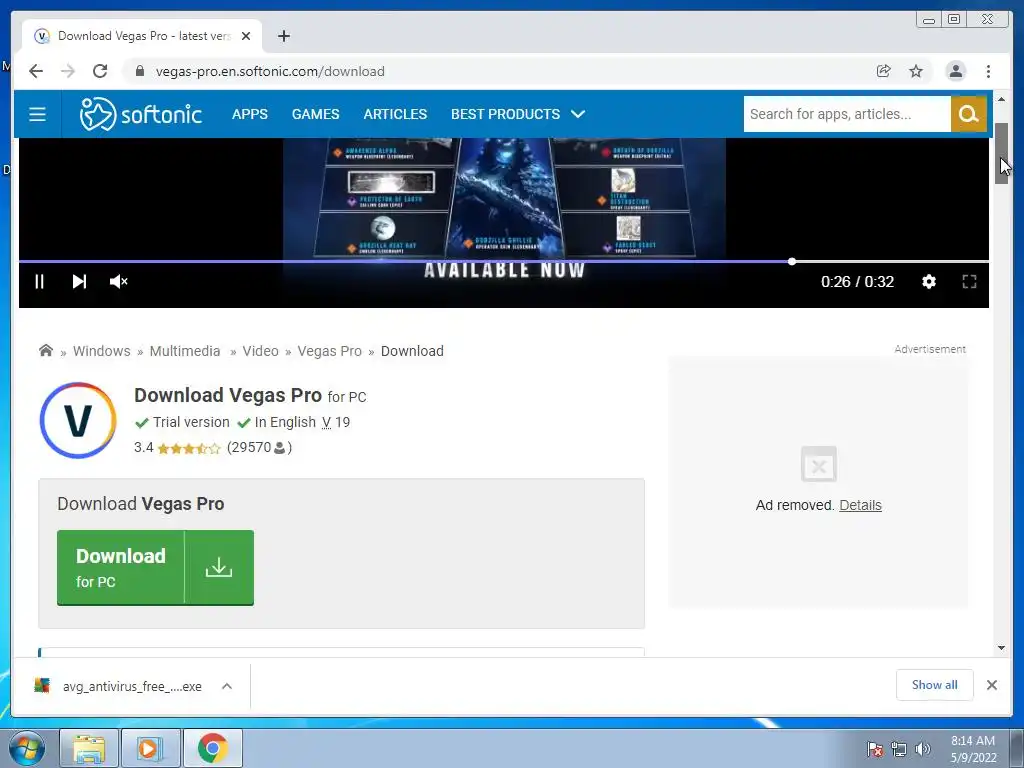Expand the BEST PRODUCTS dropdown

click(x=518, y=114)
